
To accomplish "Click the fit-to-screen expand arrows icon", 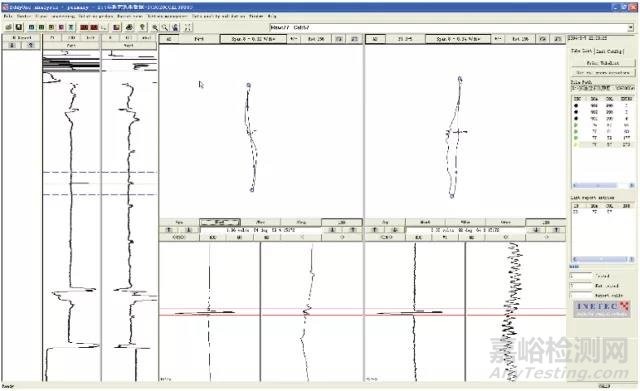I will [x=188, y=27].
